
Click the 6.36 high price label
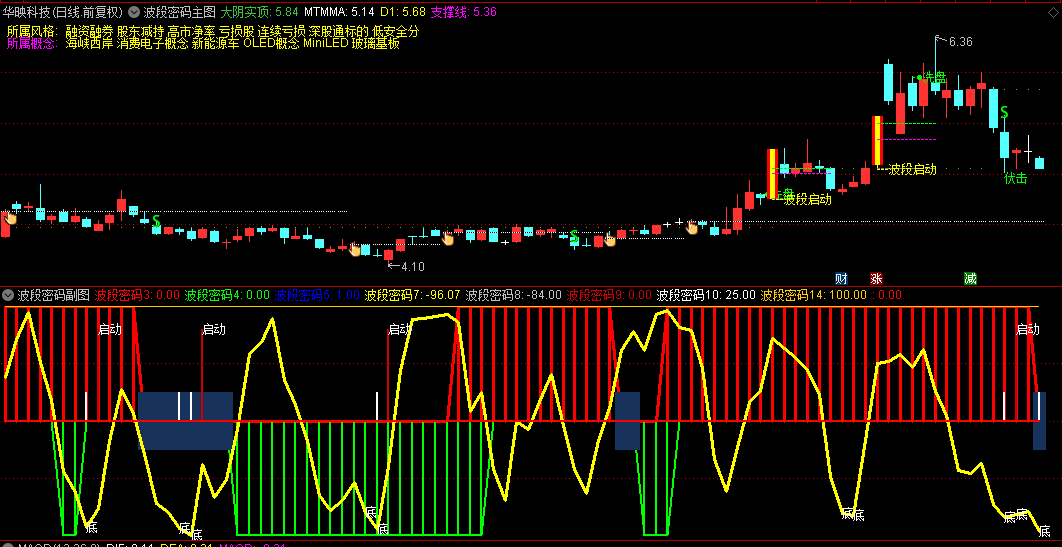pos(960,41)
